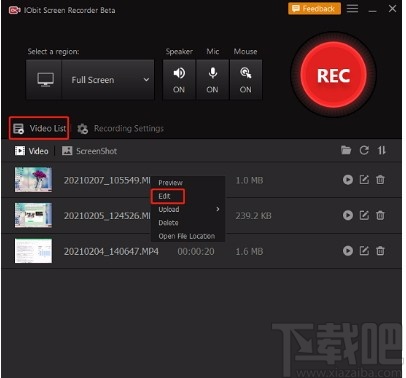
Task: Click the 239.2 KB file size
Action: pyautogui.click(x=253, y=216)
